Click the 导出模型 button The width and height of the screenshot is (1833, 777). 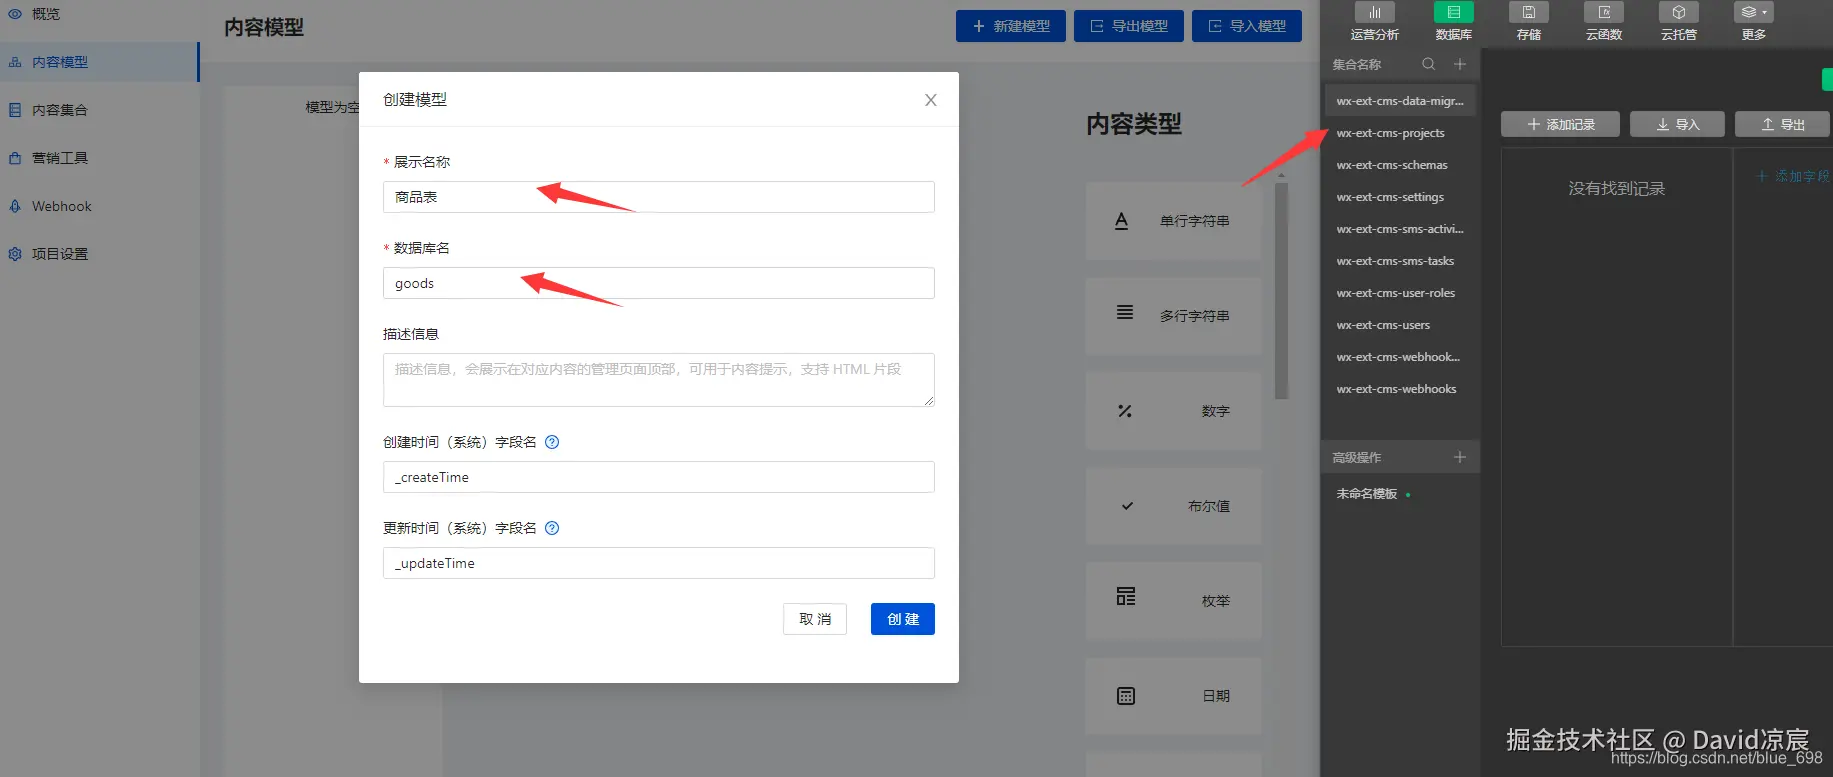coord(1129,26)
